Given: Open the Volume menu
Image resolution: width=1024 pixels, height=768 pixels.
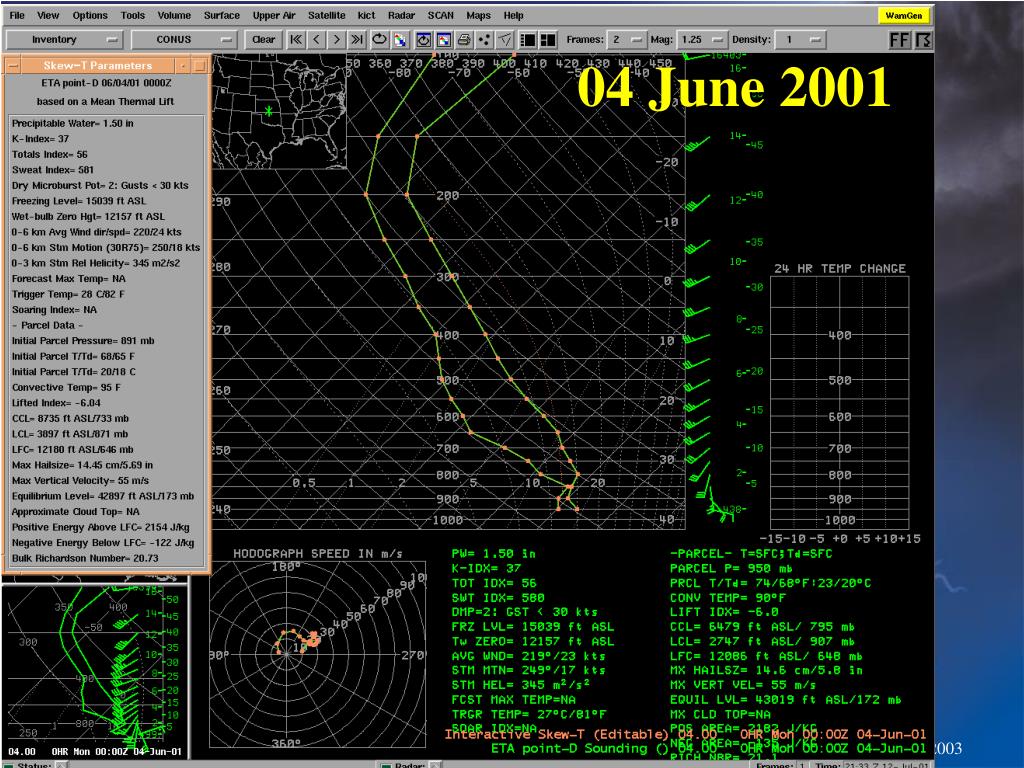Looking at the screenshot, I should (174, 15).
